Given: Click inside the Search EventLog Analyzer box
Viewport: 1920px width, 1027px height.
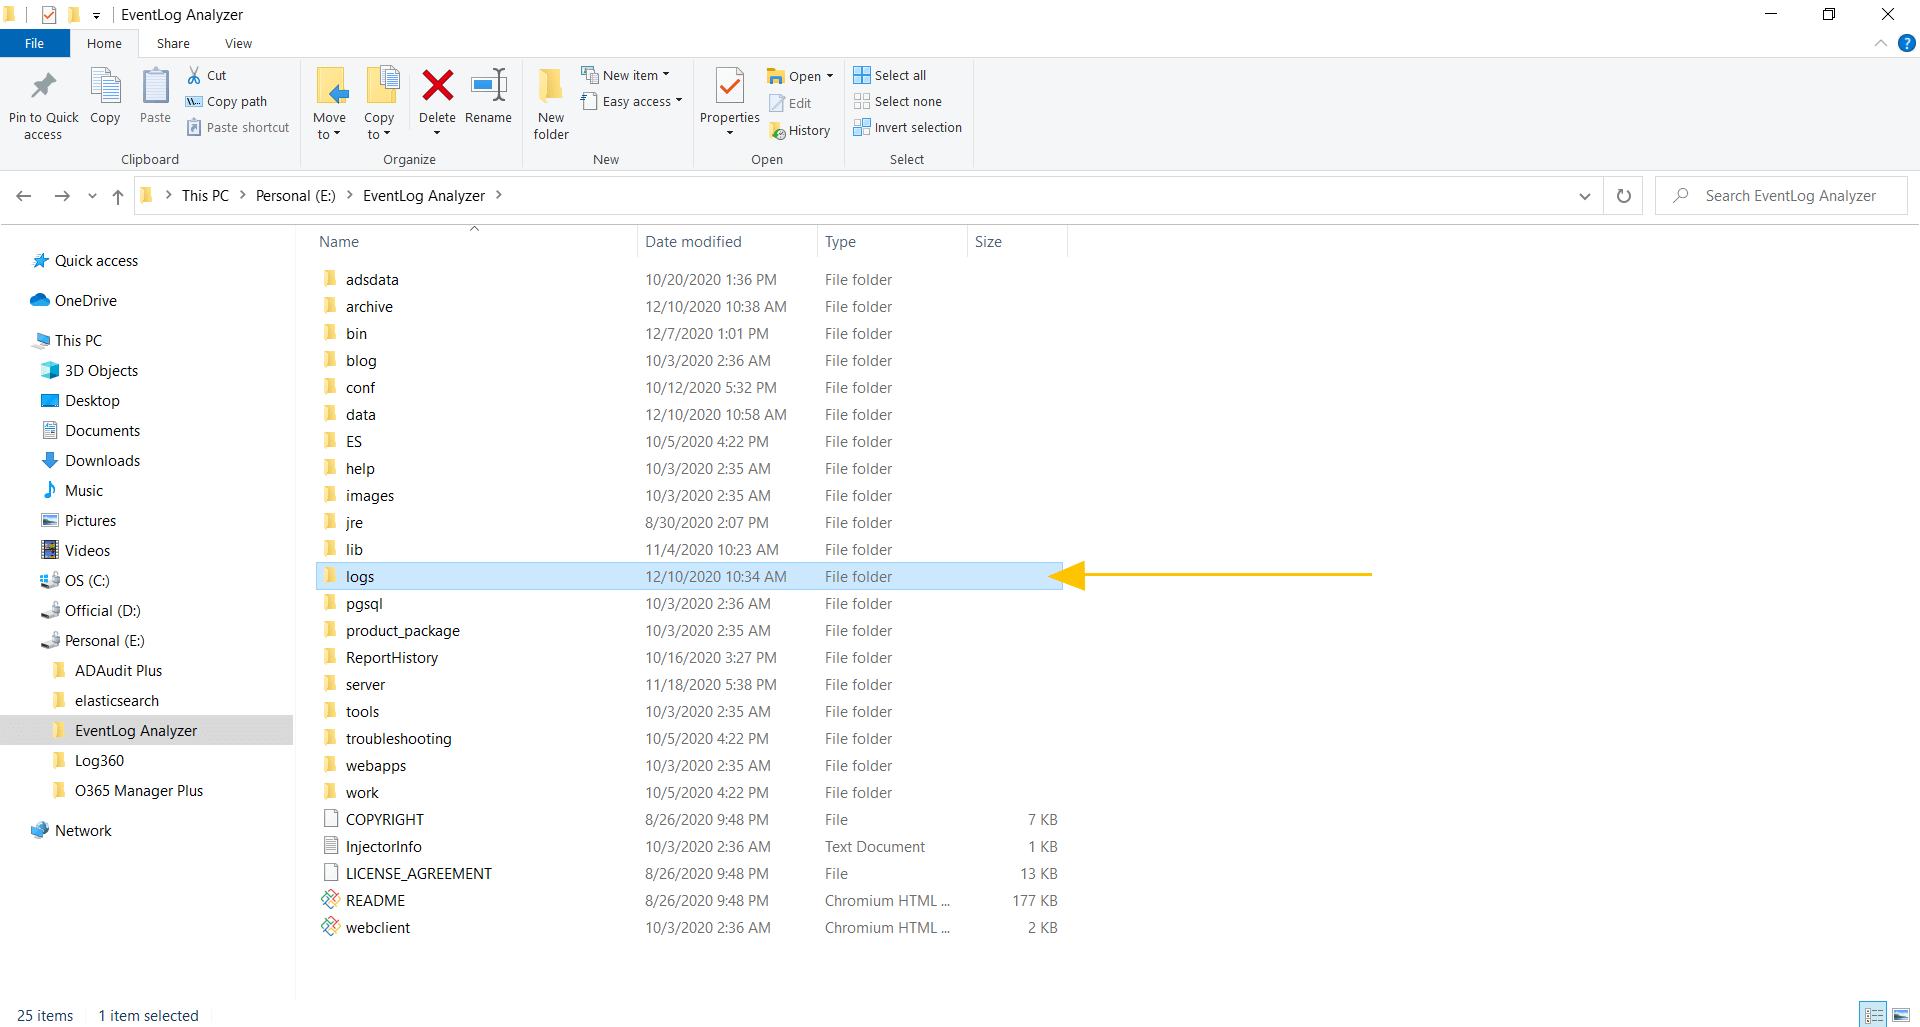Looking at the screenshot, I should 1790,195.
